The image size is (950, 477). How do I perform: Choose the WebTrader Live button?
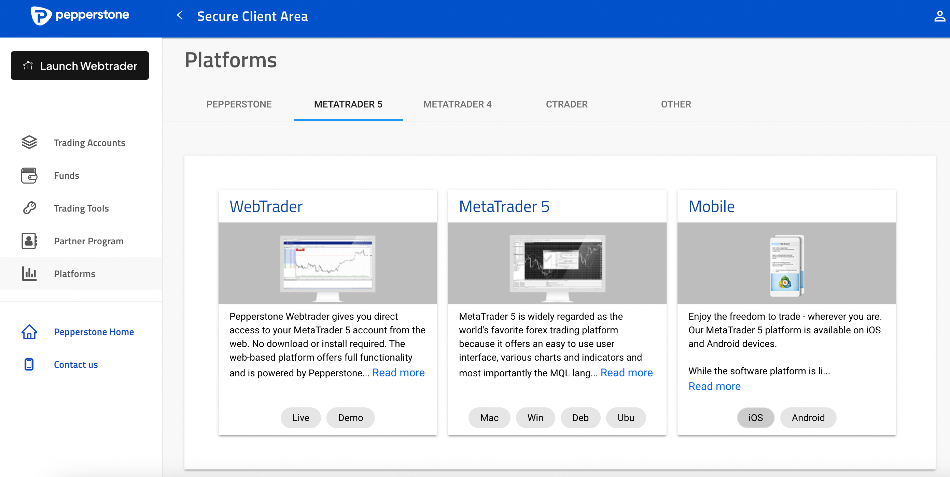click(x=301, y=418)
